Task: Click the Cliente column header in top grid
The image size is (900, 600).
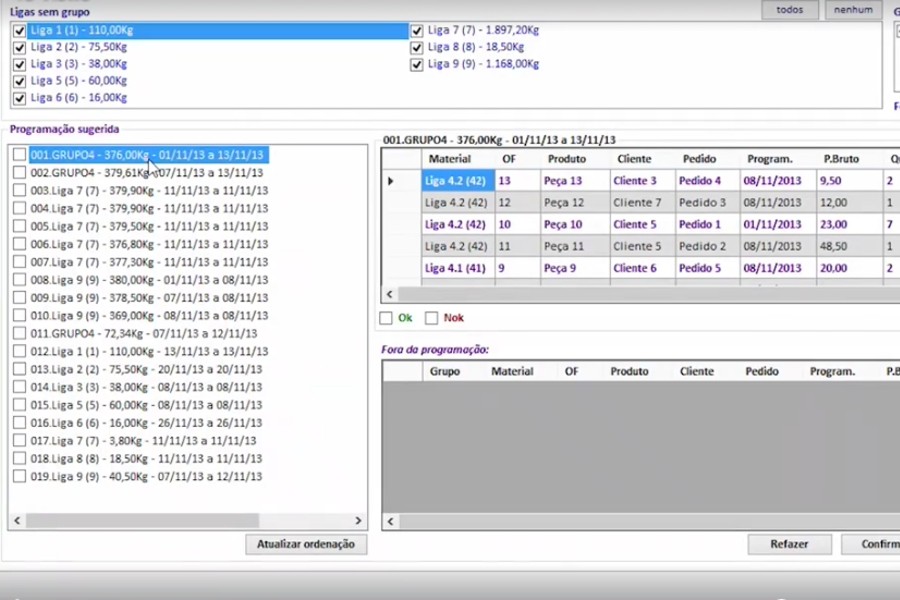Action: click(634, 159)
